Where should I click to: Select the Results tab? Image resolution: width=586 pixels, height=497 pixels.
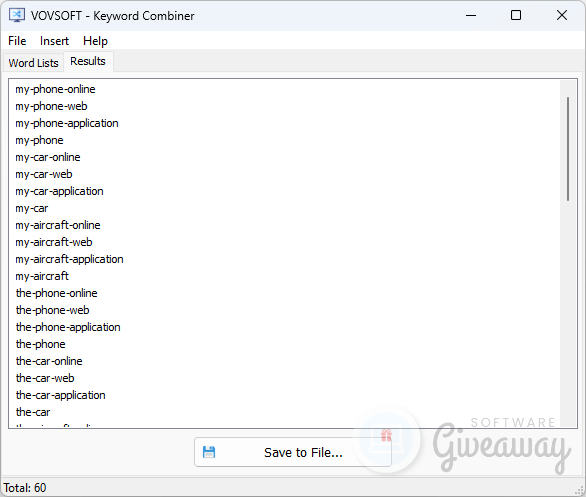coord(88,61)
